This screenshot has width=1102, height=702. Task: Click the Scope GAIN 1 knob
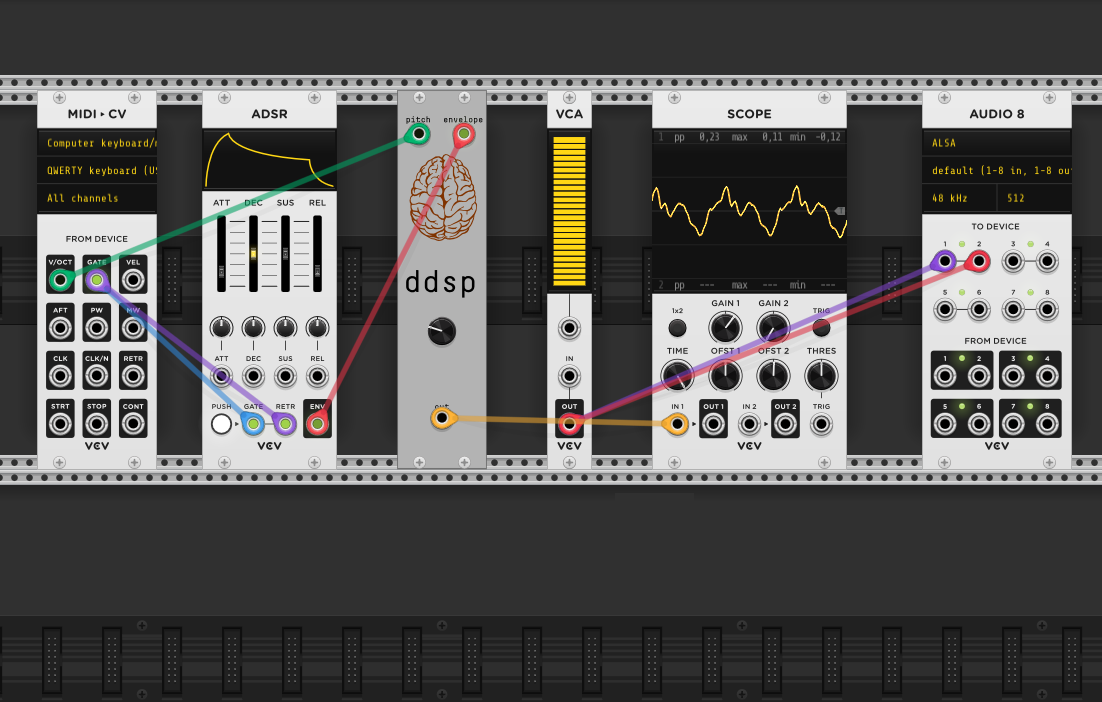click(x=725, y=327)
